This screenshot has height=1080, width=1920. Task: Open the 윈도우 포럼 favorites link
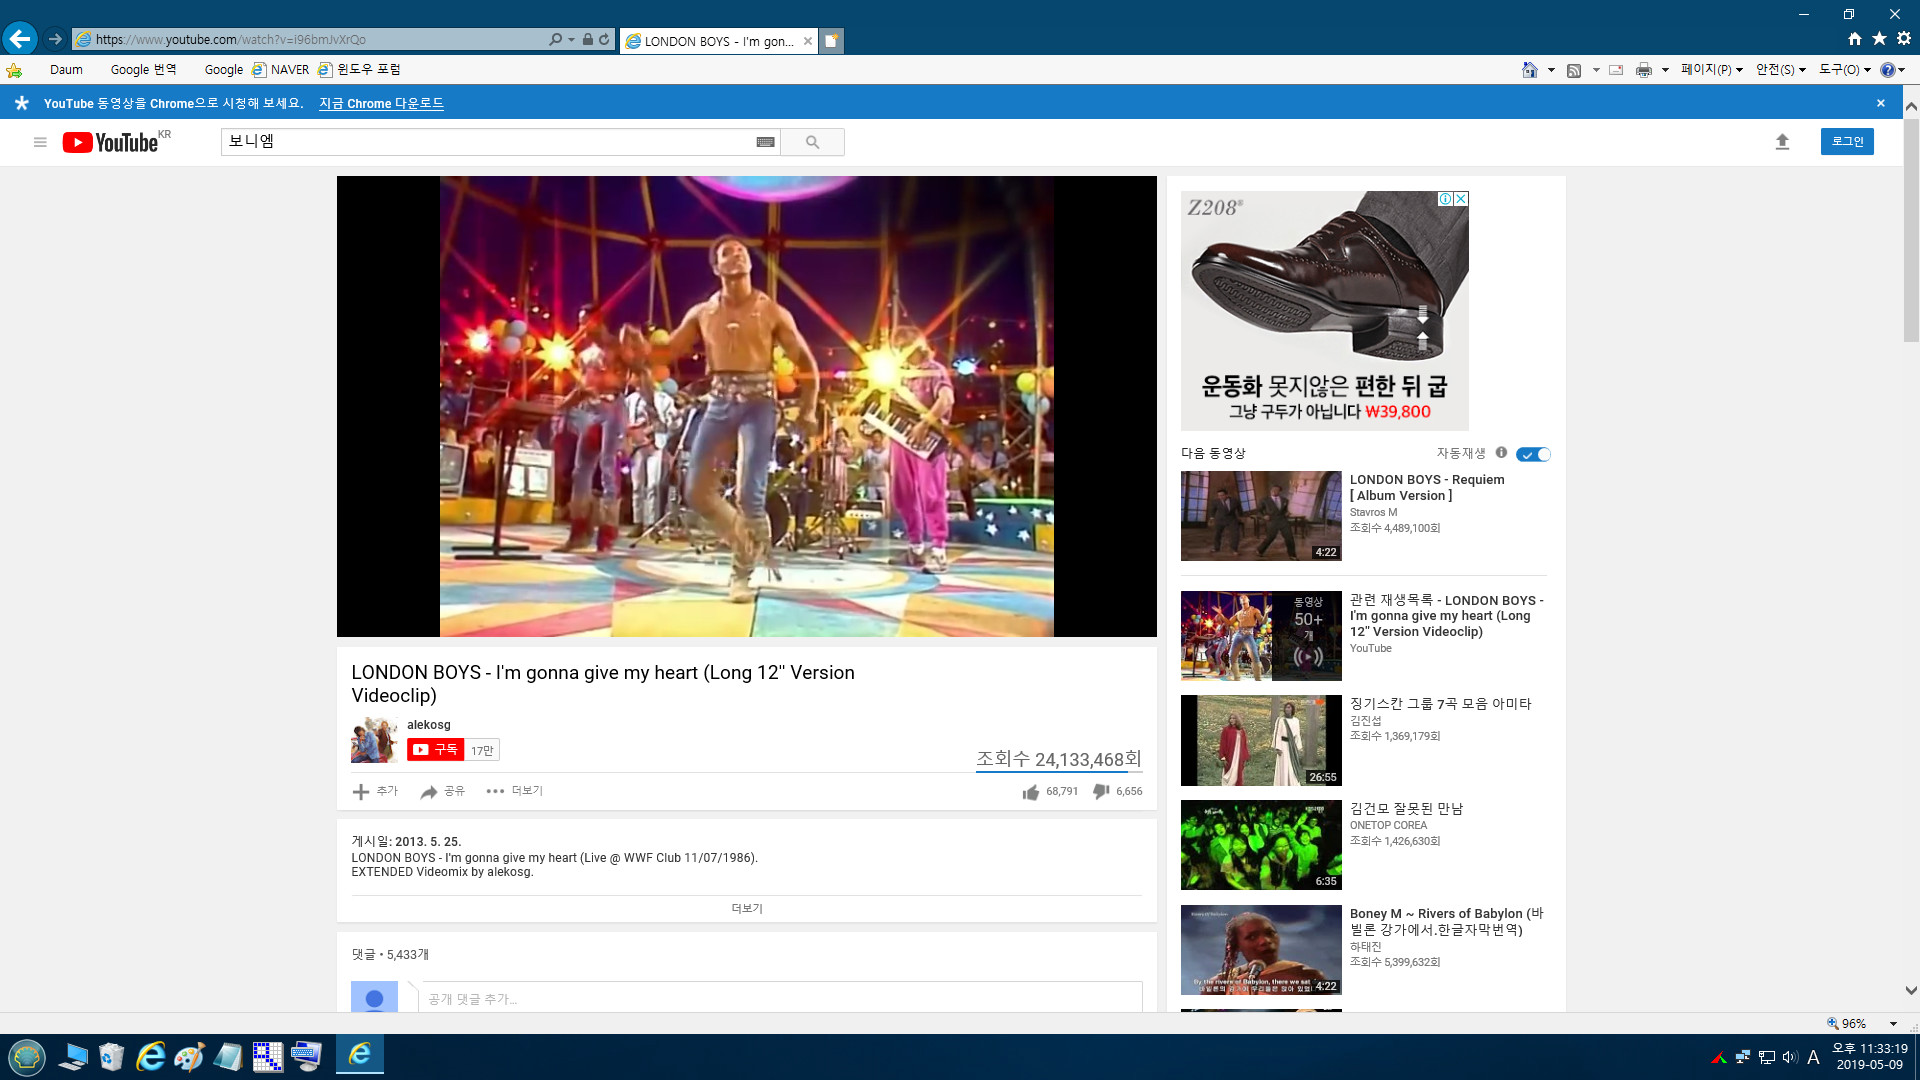[x=360, y=70]
